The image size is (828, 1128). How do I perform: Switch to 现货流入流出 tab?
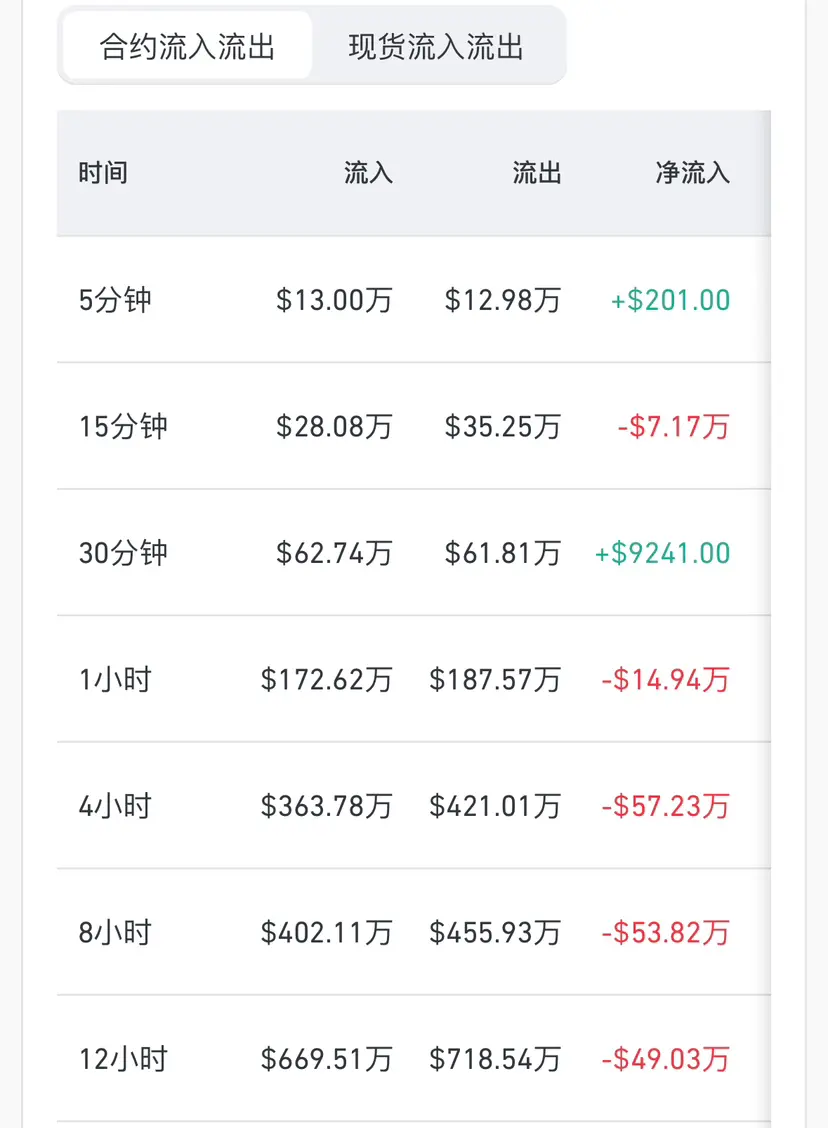pos(436,47)
